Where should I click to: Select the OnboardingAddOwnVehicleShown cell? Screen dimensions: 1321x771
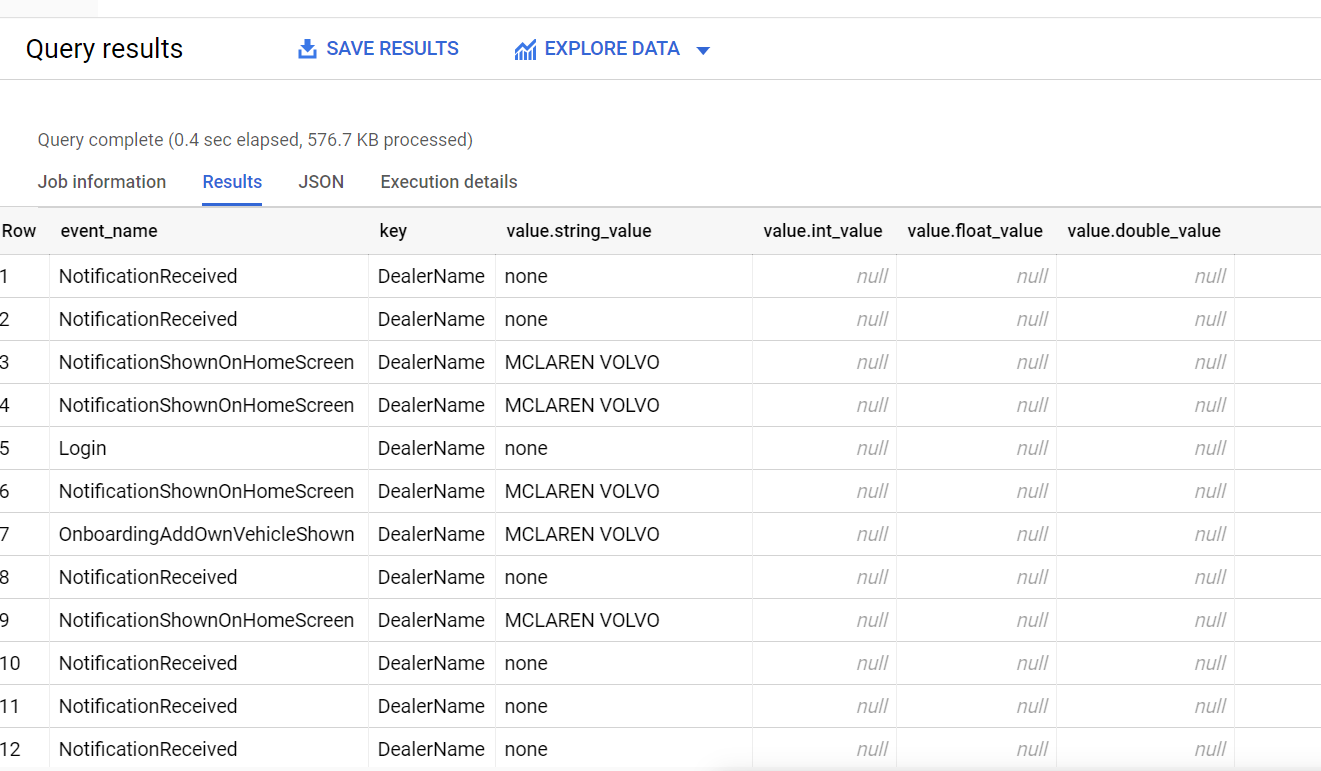coord(207,534)
